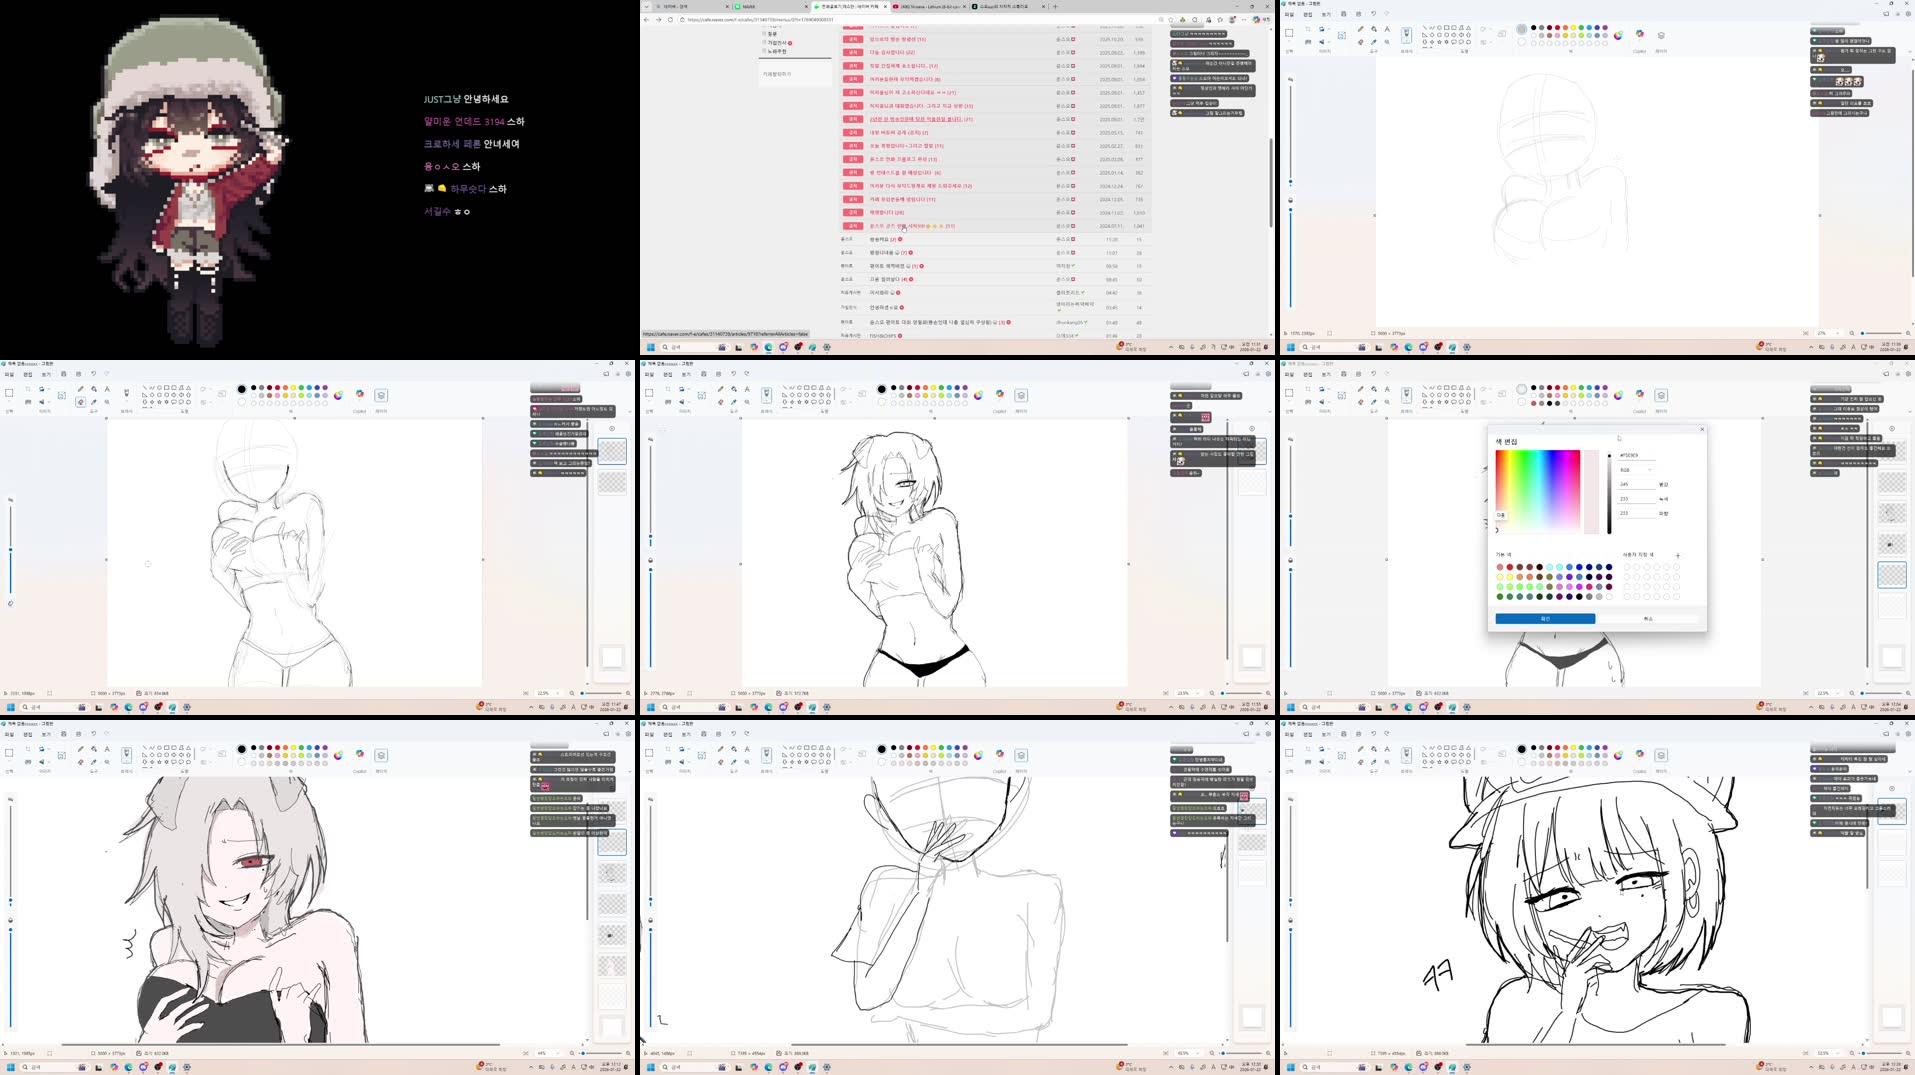Select a red swatch from the basic colors

[1509, 567]
